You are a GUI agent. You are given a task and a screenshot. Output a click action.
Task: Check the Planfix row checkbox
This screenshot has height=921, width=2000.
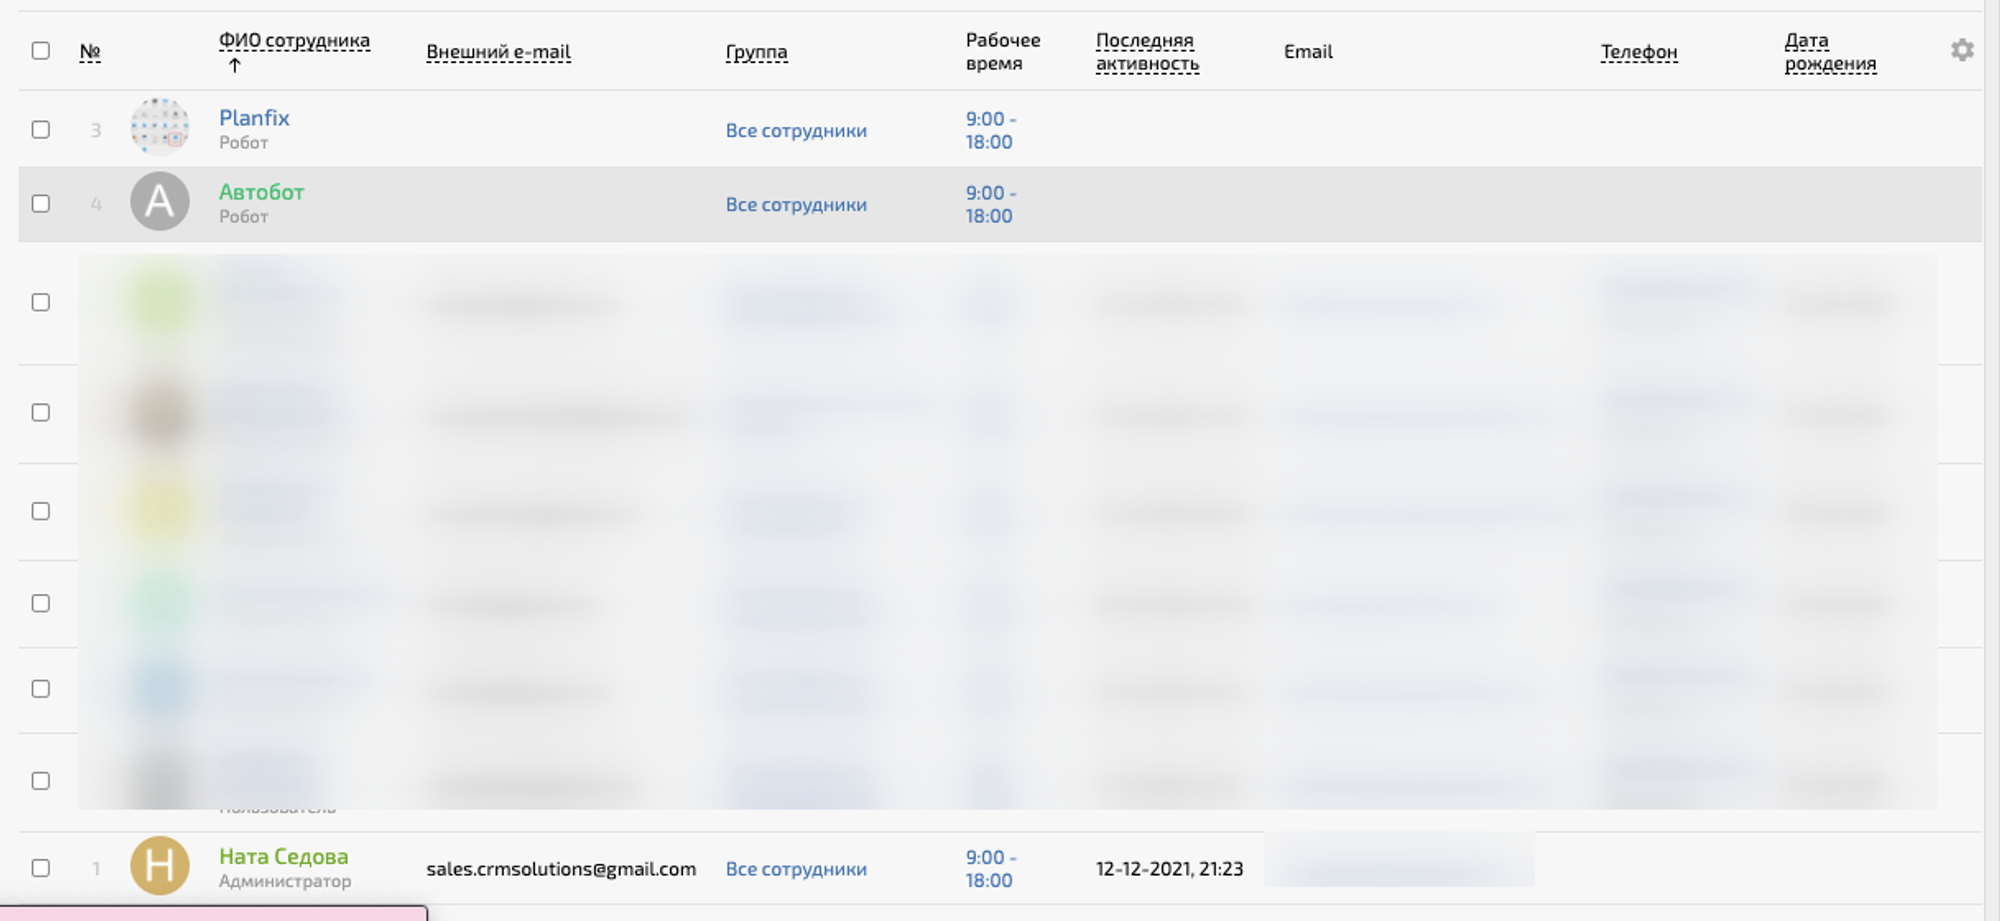(x=41, y=130)
